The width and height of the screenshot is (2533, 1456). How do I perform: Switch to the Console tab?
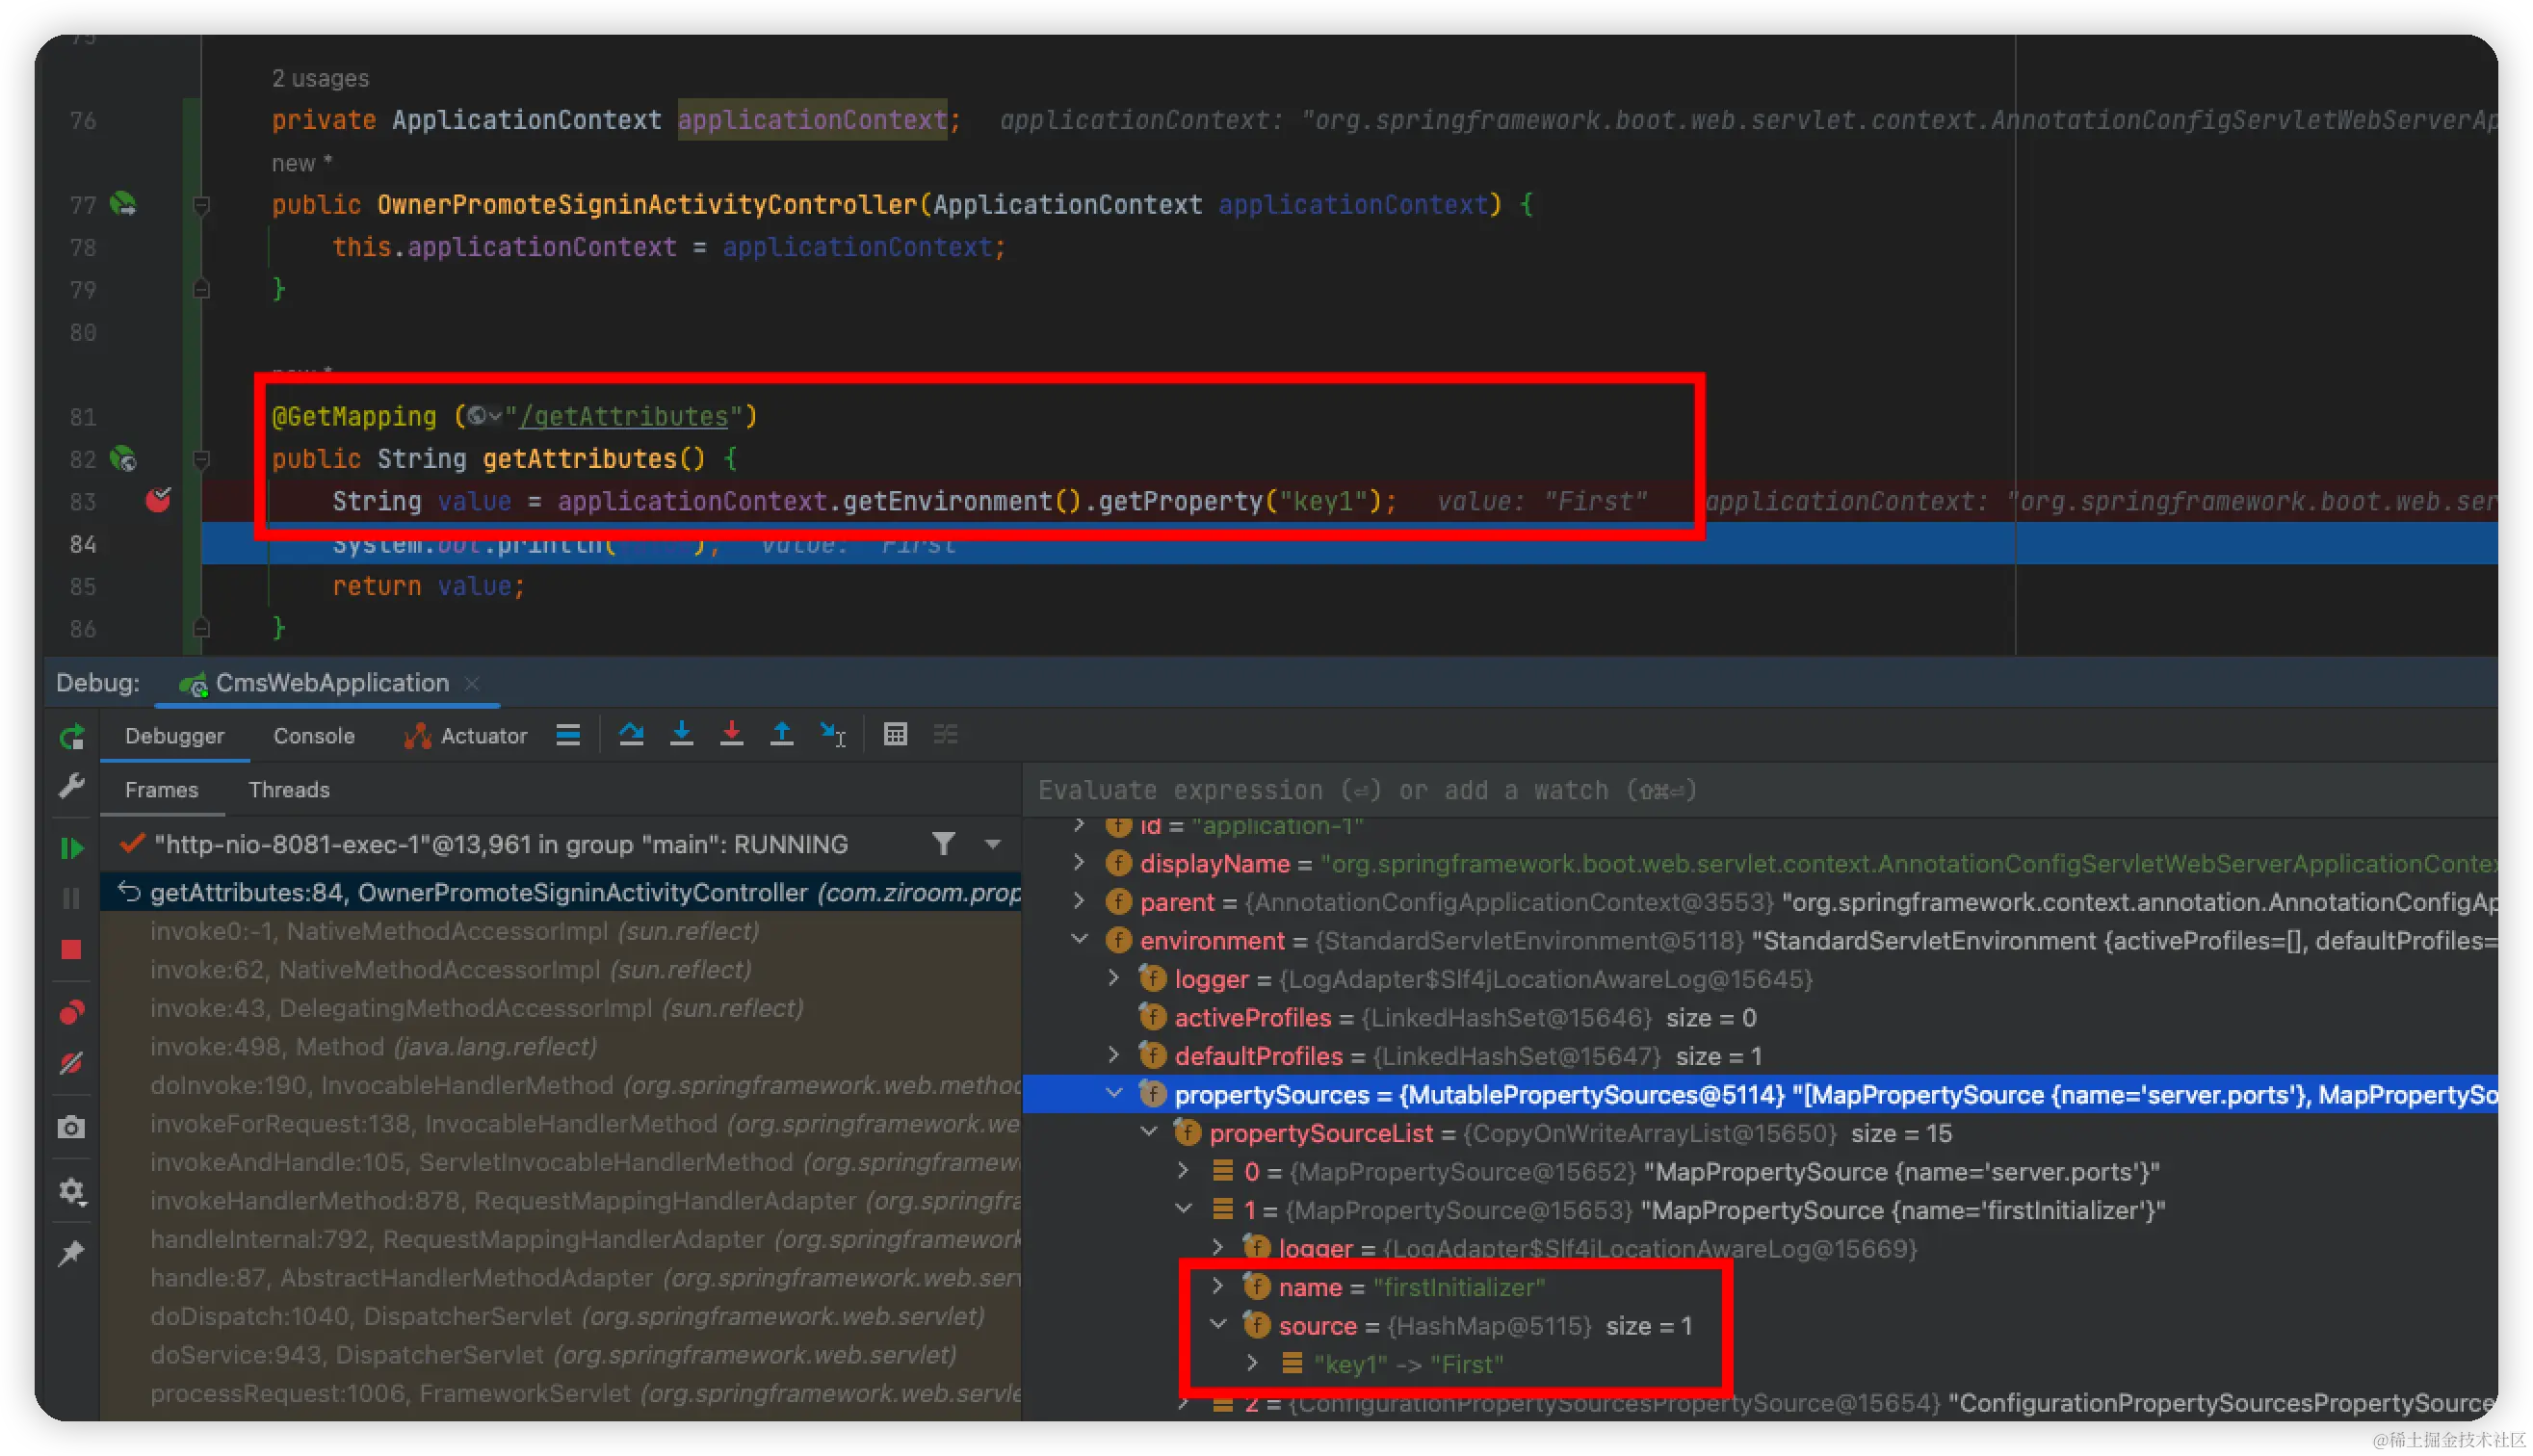pyautogui.click(x=314, y=736)
